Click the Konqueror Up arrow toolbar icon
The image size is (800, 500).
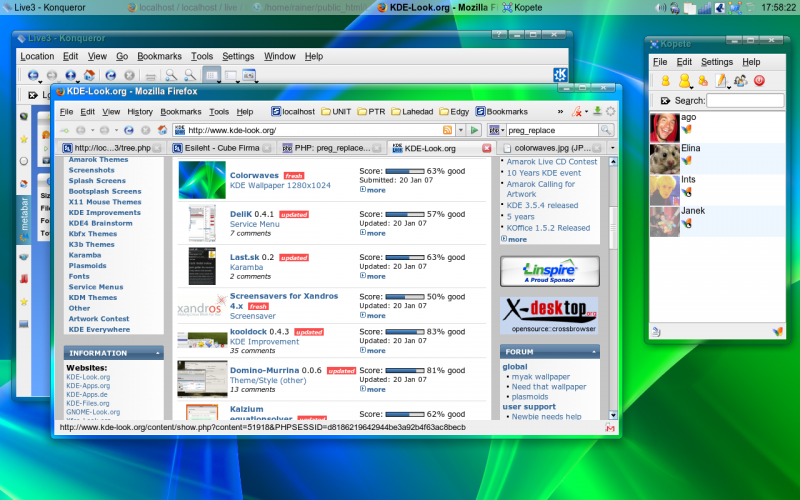(70, 75)
